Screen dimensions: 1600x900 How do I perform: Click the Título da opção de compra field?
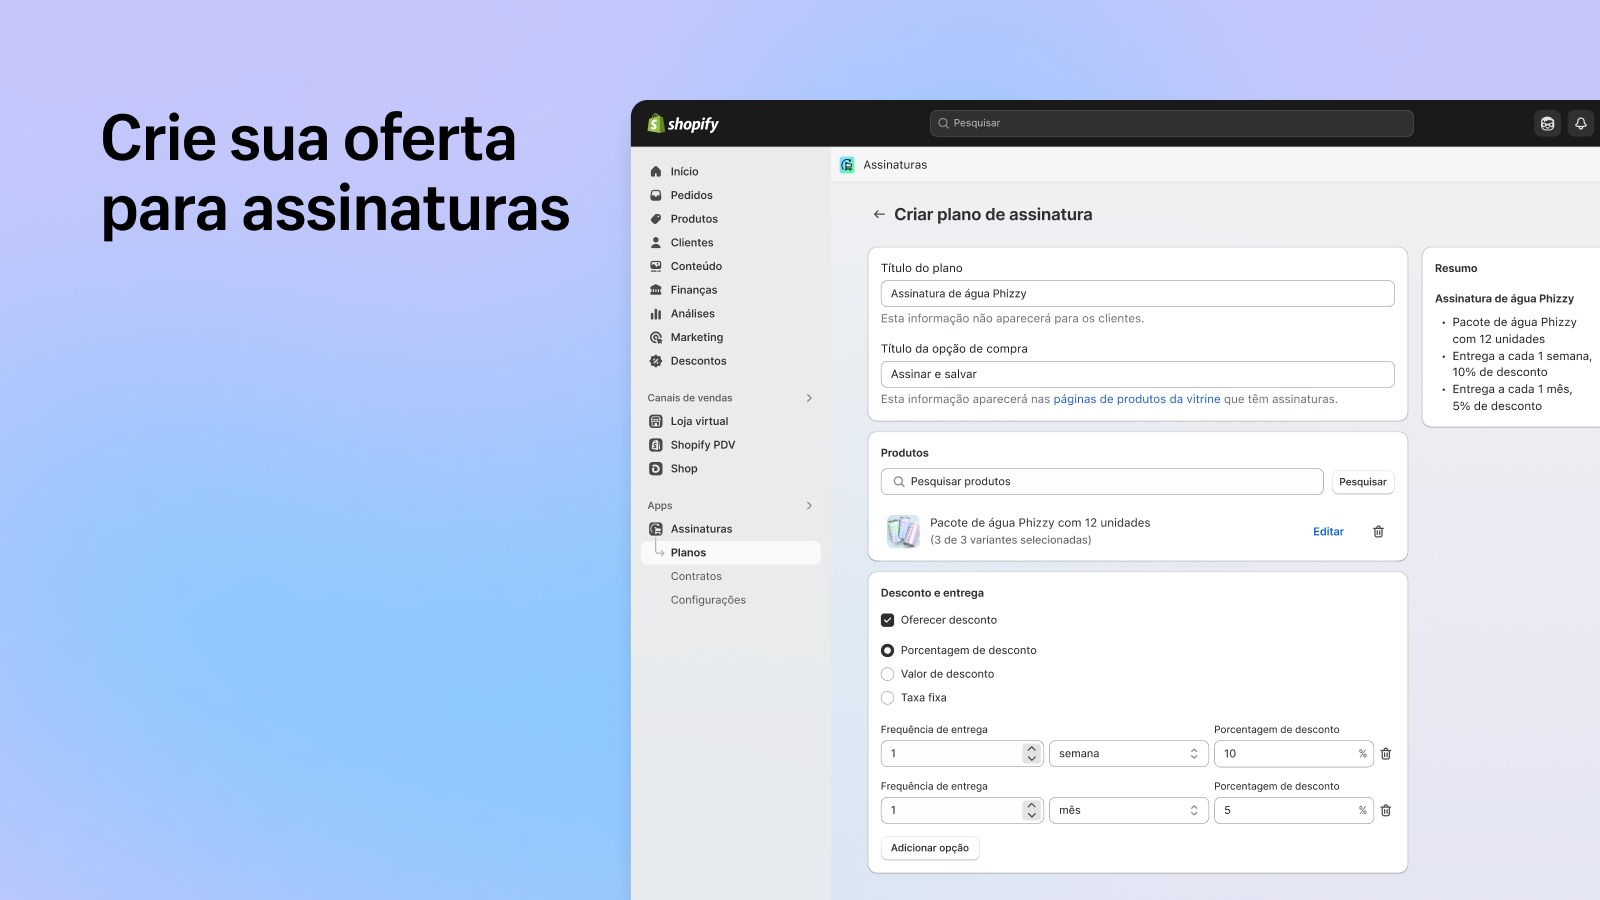pyautogui.click(x=1137, y=374)
